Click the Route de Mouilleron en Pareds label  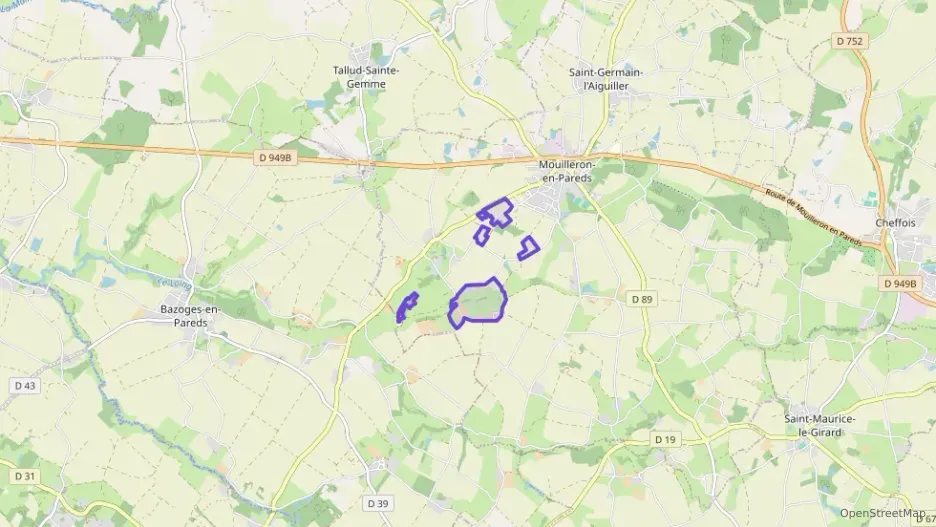coord(814,218)
